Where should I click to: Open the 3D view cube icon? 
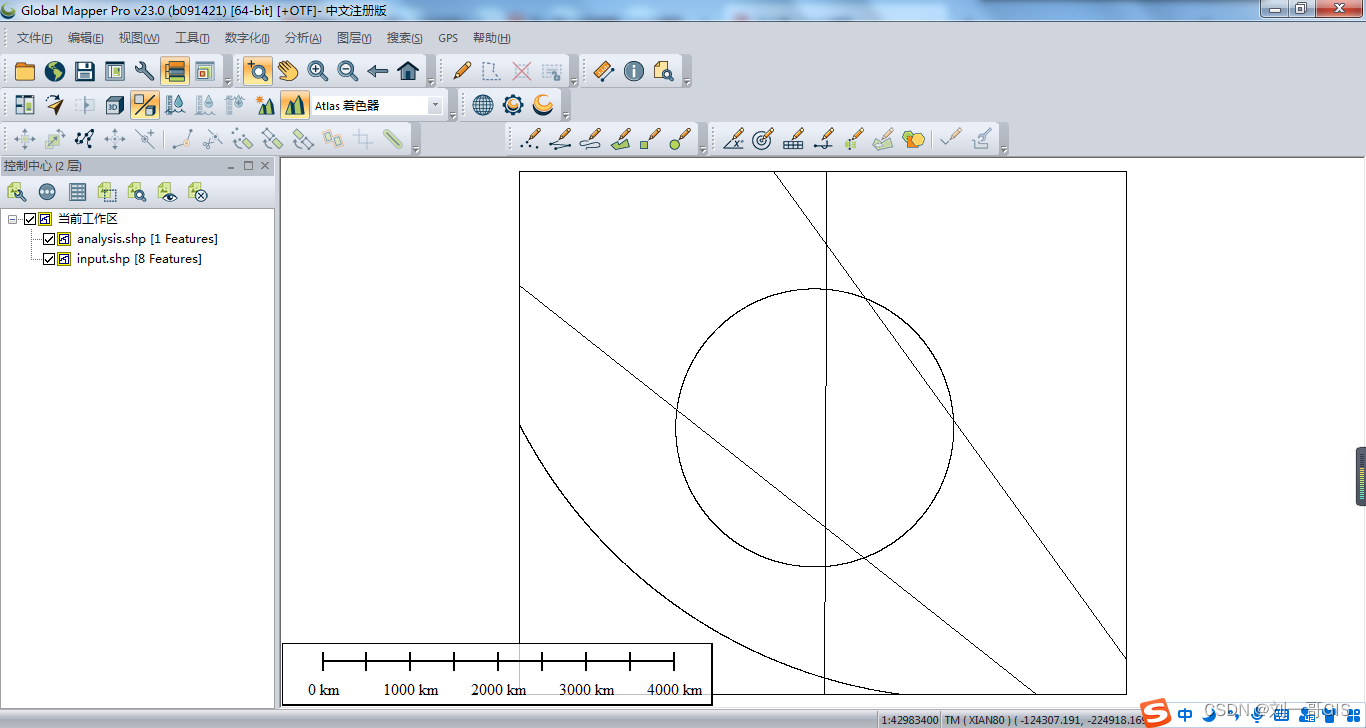pyautogui.click(x=114, y=104)
